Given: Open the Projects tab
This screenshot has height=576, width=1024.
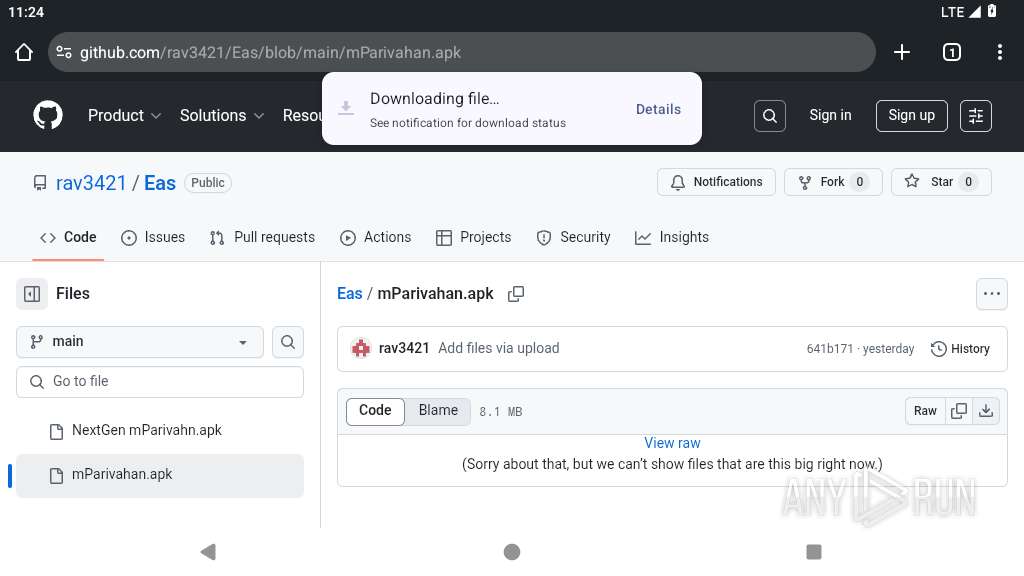Looking at the screenshot, I should pos(473,238).
